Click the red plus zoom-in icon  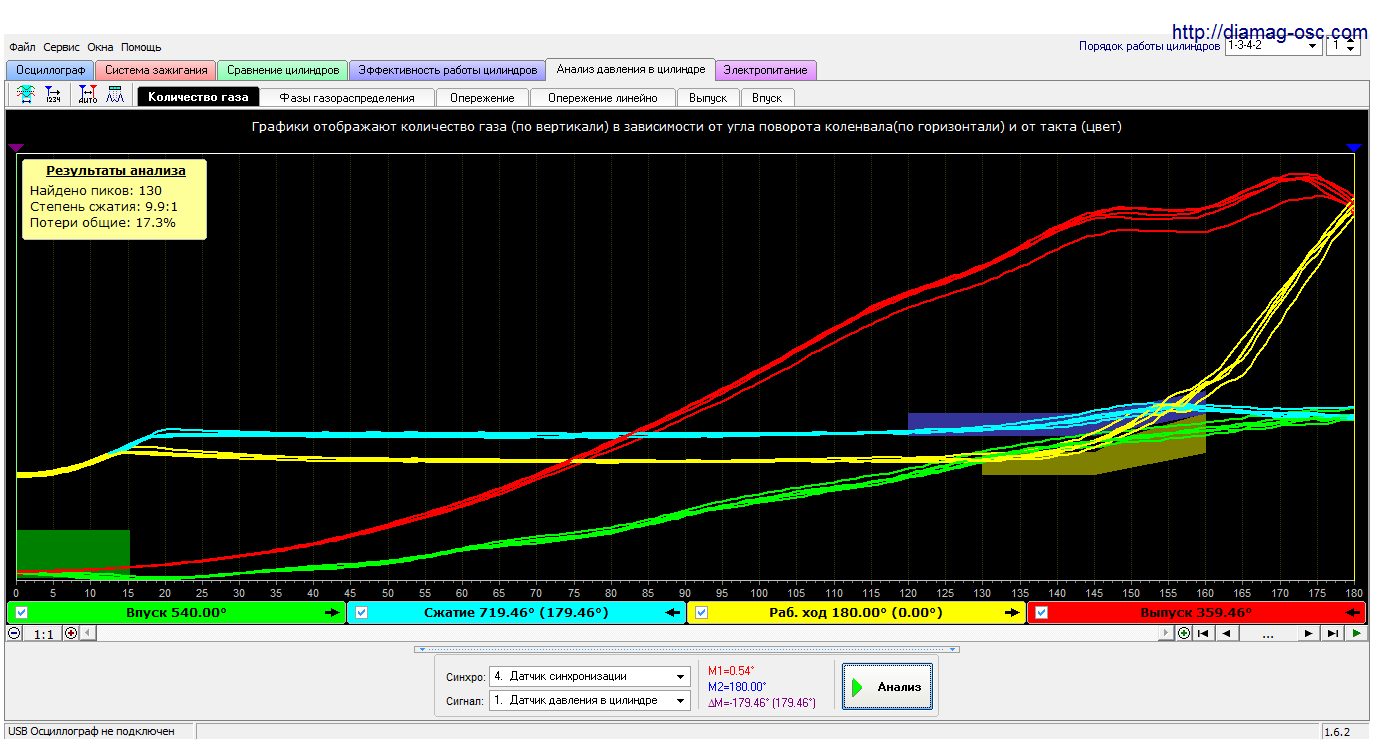click(x=71, y=633)
